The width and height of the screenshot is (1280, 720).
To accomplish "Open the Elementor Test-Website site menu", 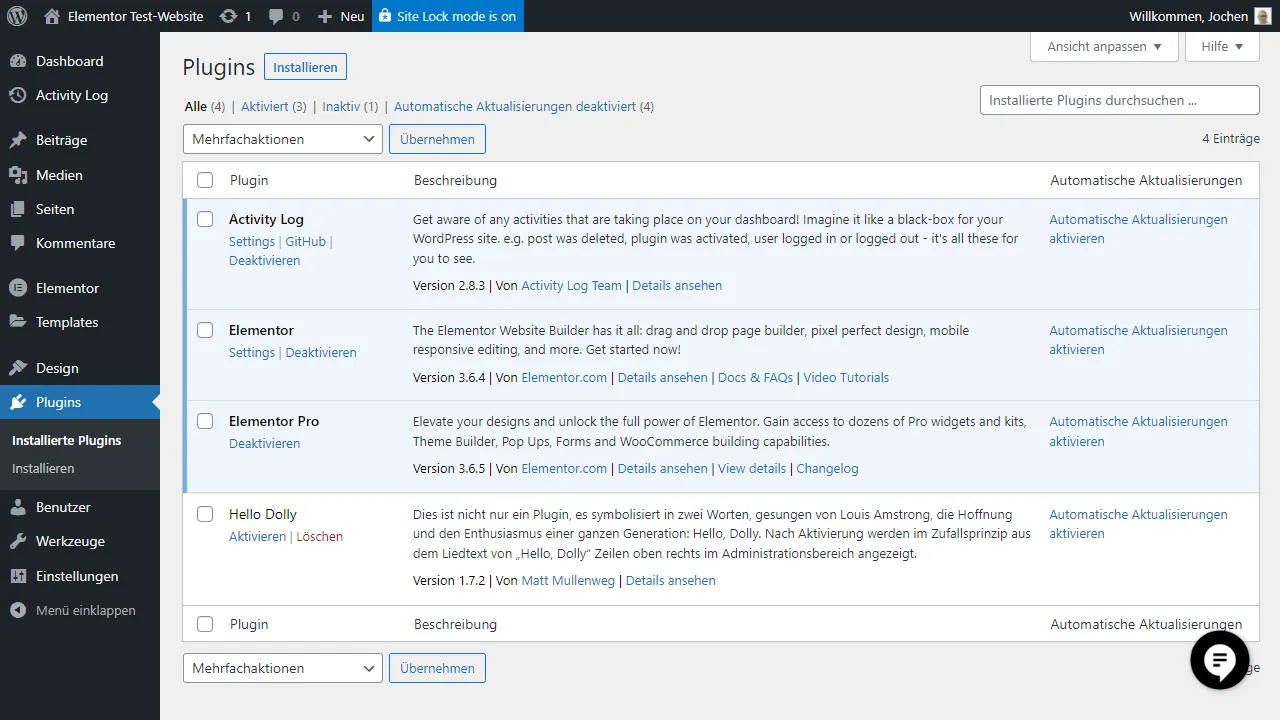I will click(x=124, y=16).
